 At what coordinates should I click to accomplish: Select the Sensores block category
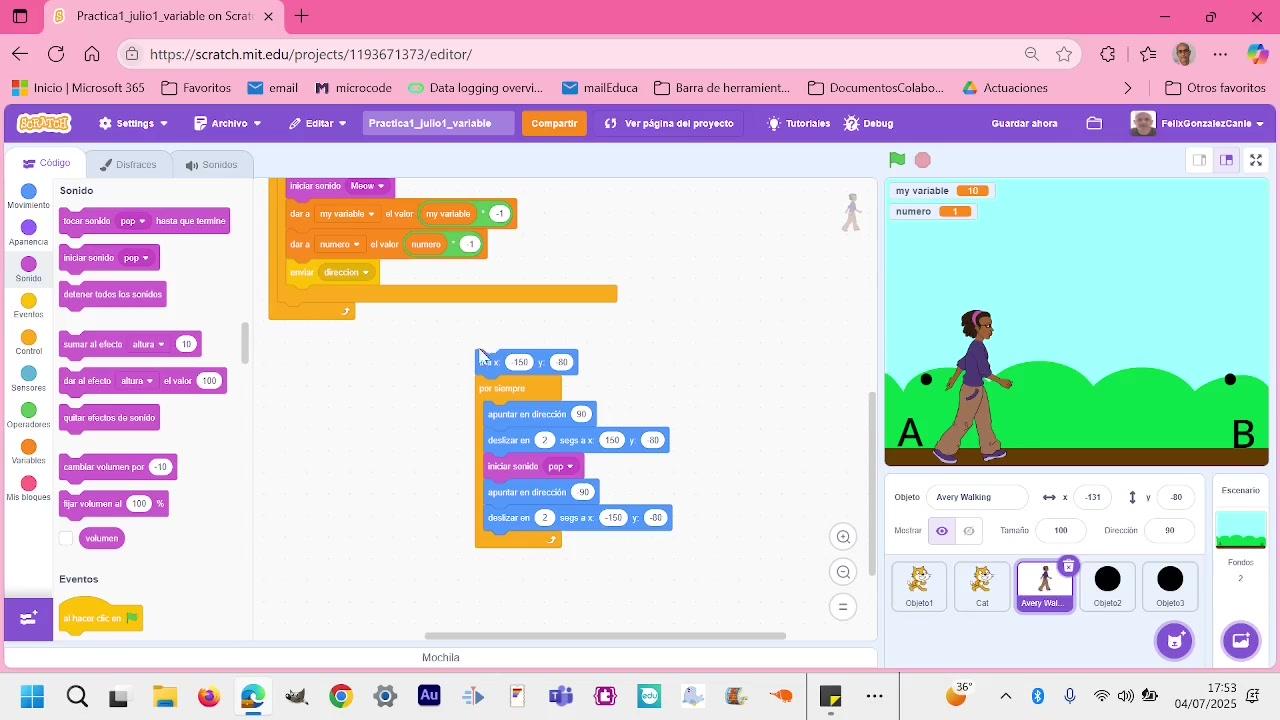point(28,379)
